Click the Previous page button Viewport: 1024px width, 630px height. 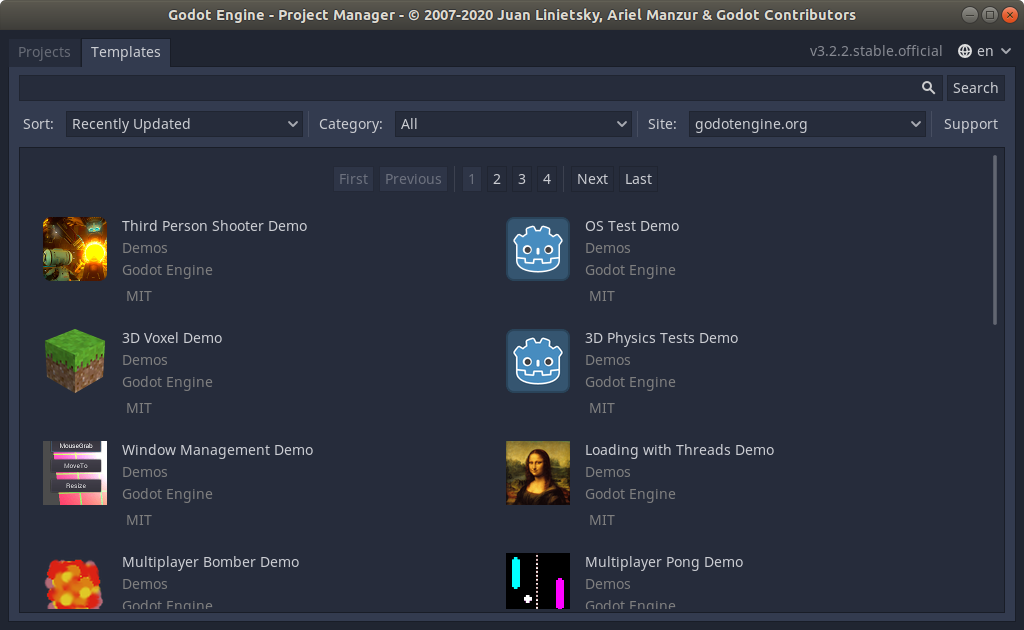coord(413,179)
